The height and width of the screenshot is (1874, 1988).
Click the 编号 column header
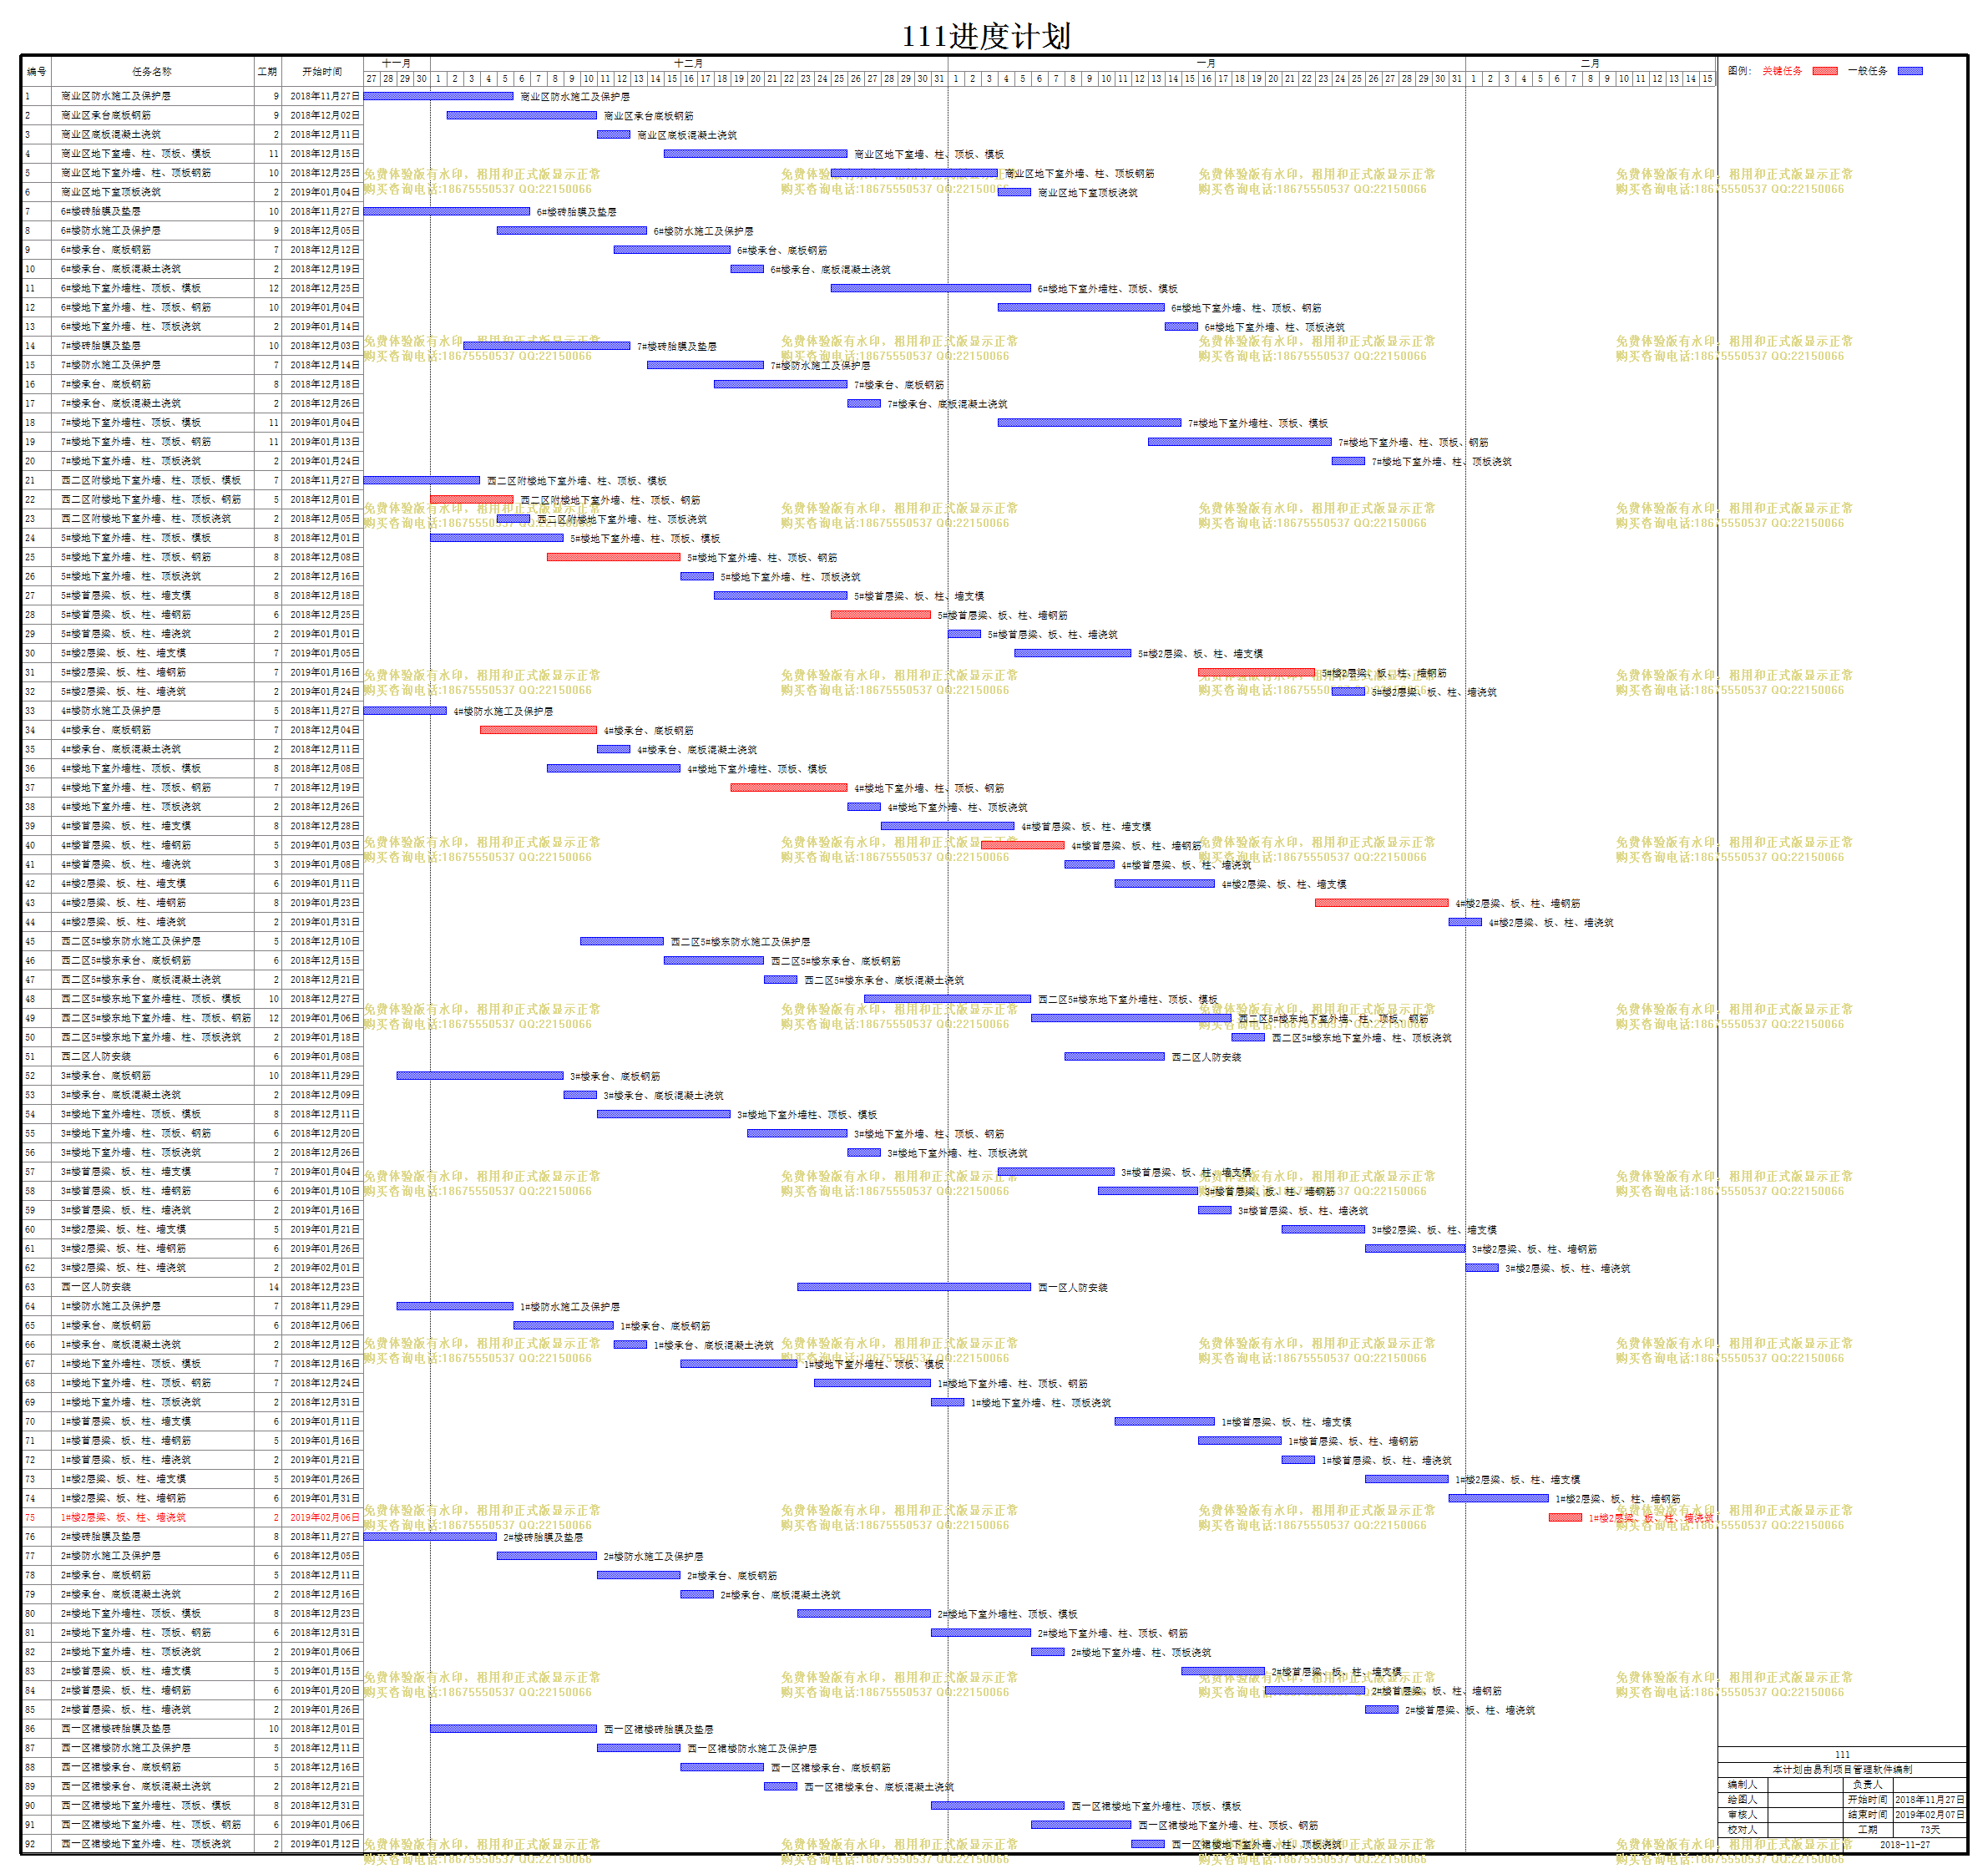[x=36, y=72]
